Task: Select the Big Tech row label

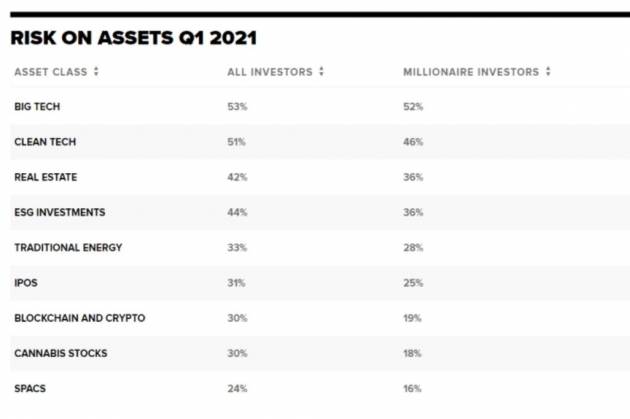Action: (36, 106)
